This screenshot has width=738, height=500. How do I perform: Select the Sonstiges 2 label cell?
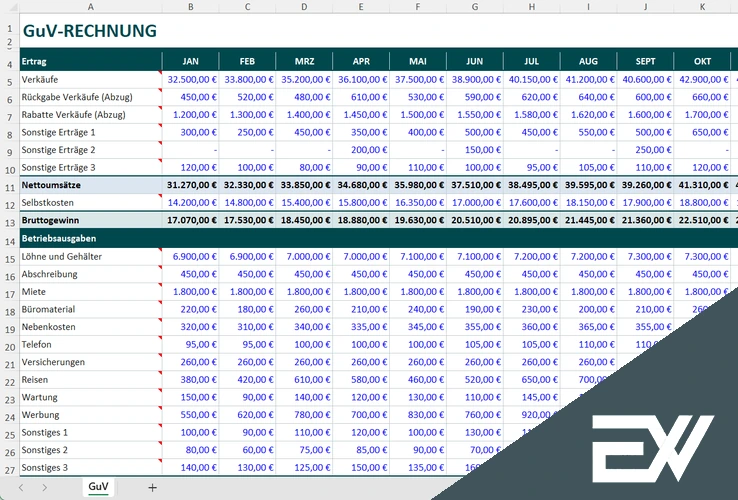(91, 450)
